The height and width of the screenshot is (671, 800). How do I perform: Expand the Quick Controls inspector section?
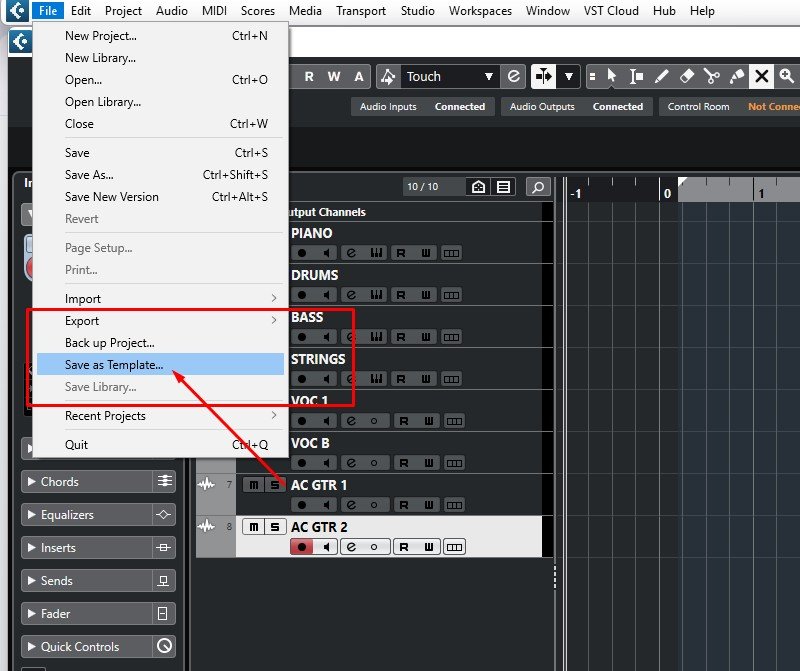click(32, 646)
